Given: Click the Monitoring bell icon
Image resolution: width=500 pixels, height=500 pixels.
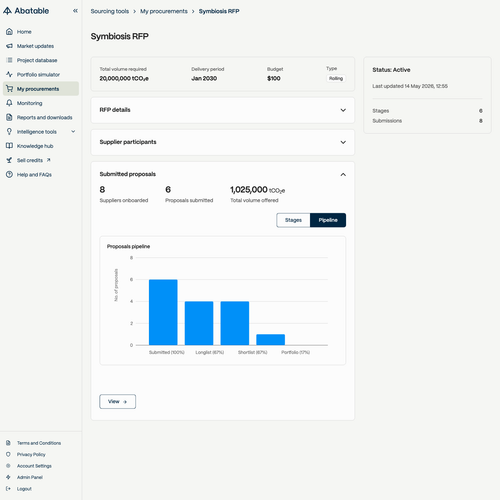Looking at the screenshot, I should coord(9,103).
